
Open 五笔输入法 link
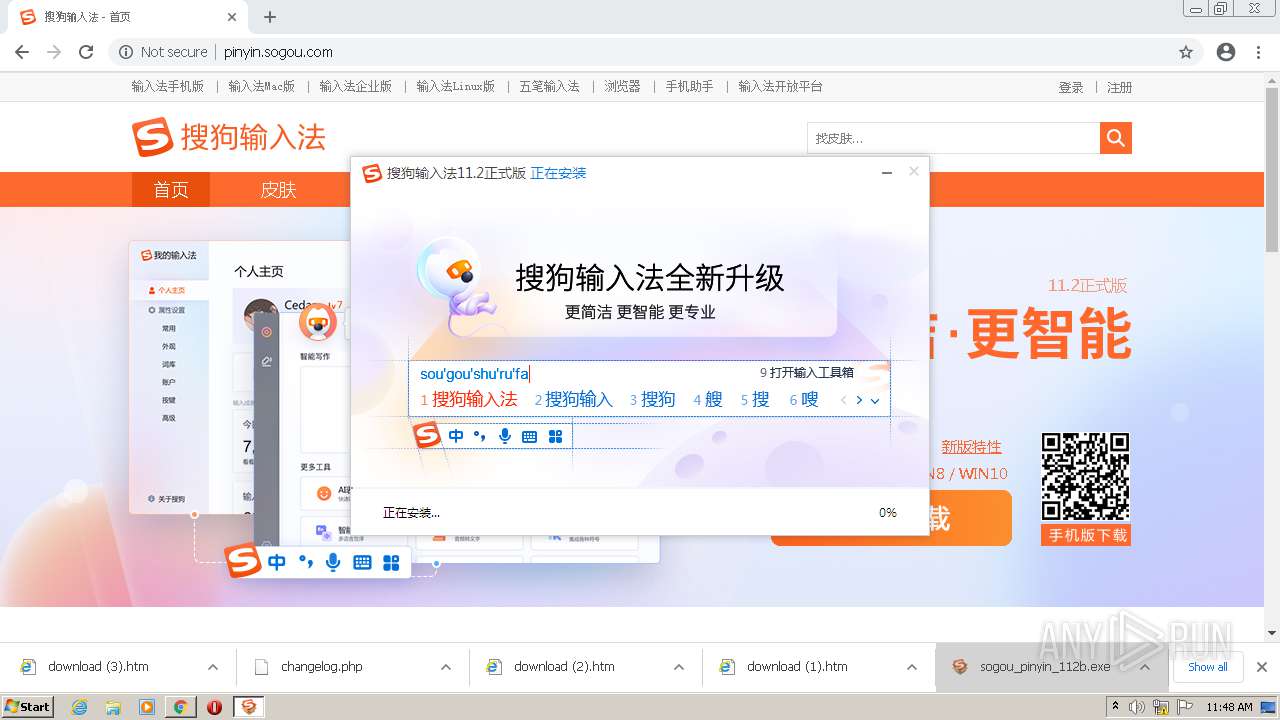click(x=549, y=87)
